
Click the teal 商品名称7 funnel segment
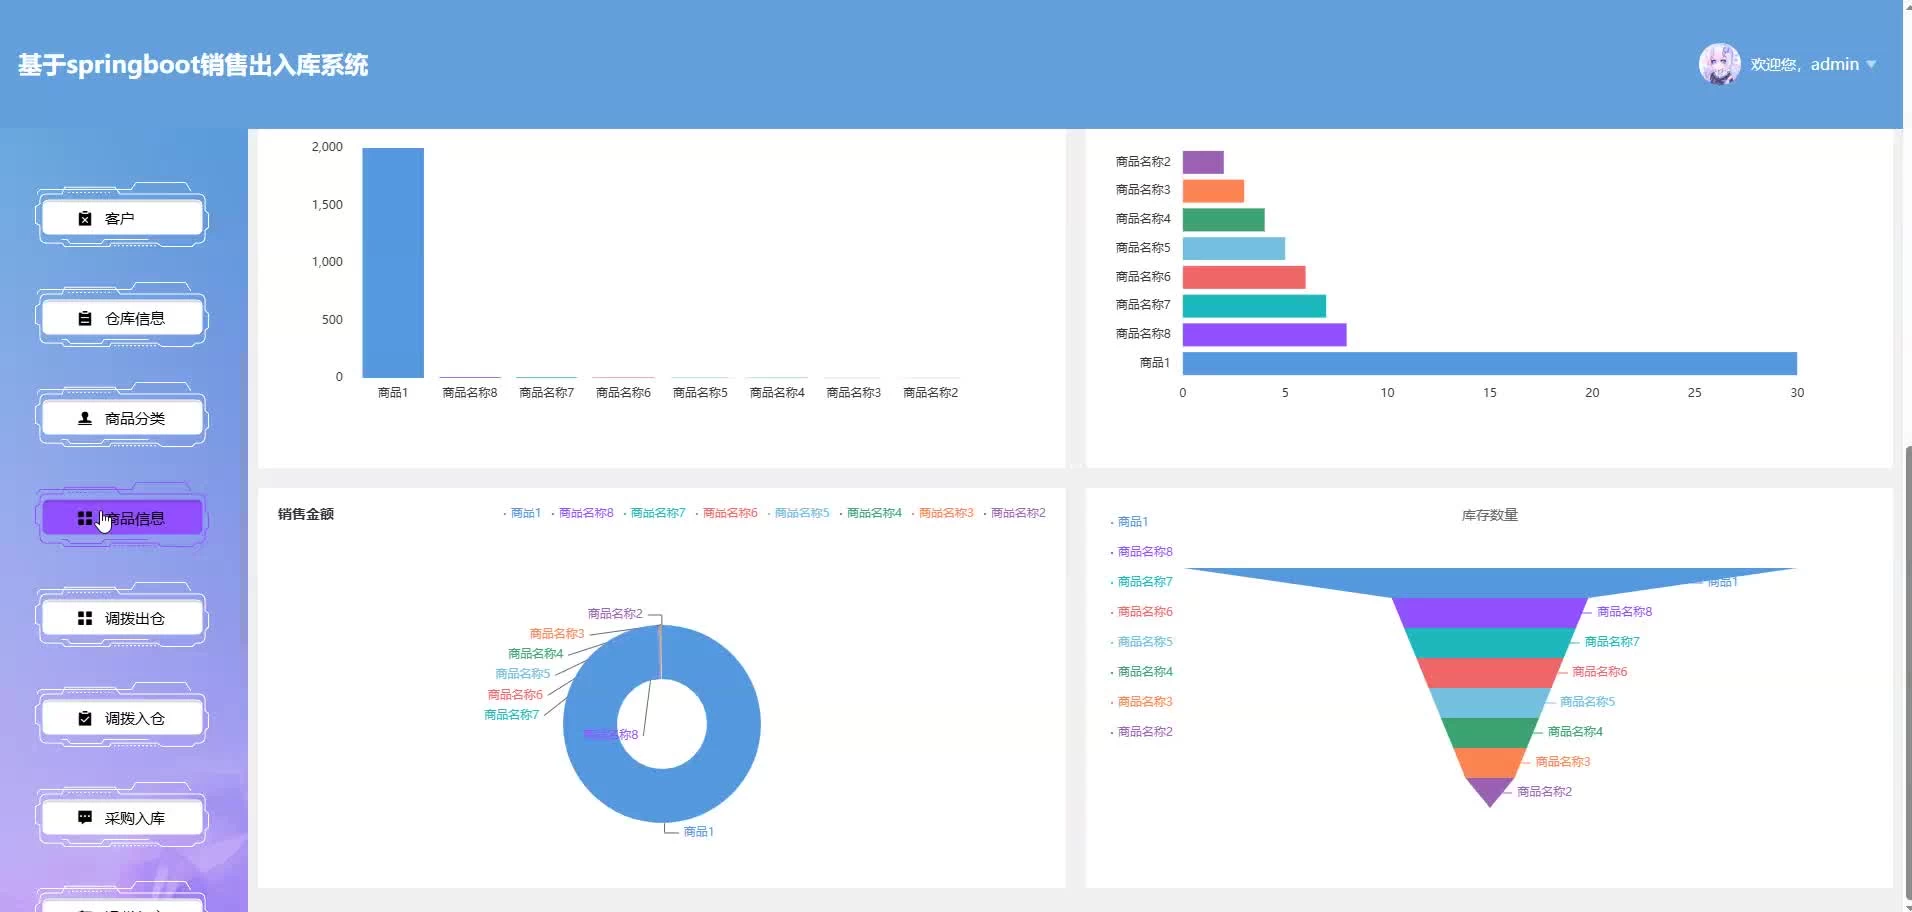(x=1490, y=643)
